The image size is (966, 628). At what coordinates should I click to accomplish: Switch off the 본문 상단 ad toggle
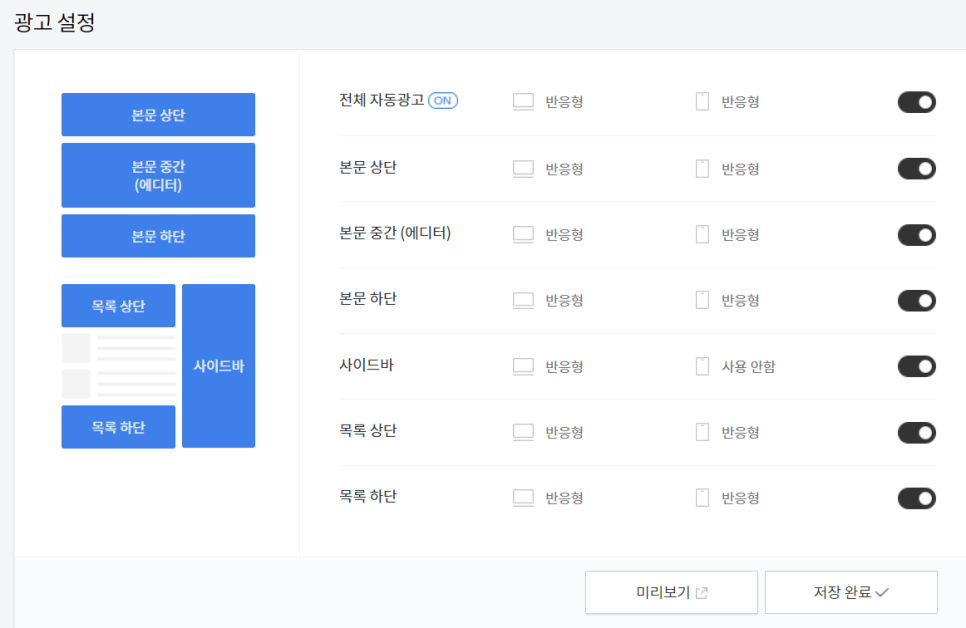917,169
